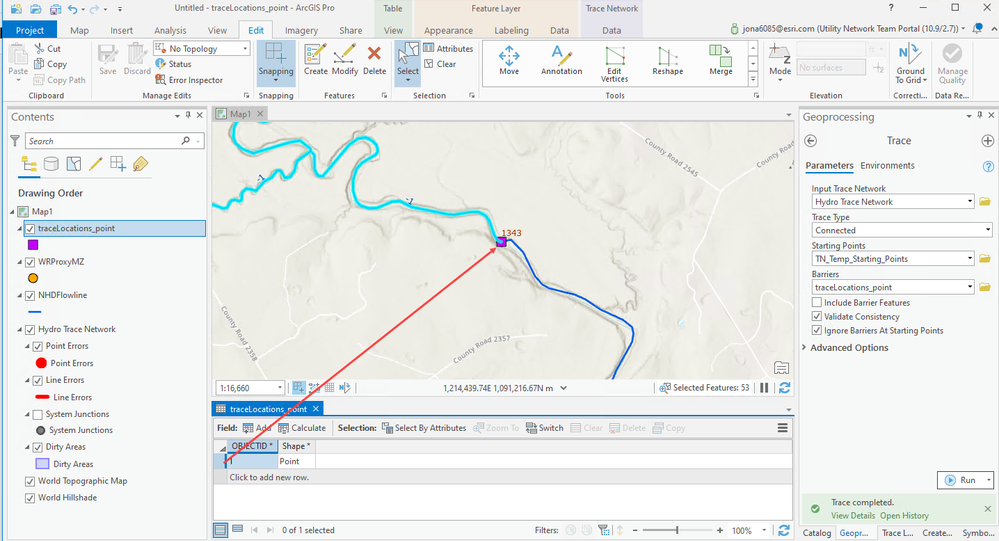Open attribute table menu icon
Screen dimensions: 999x541
[x=782, y=428]
